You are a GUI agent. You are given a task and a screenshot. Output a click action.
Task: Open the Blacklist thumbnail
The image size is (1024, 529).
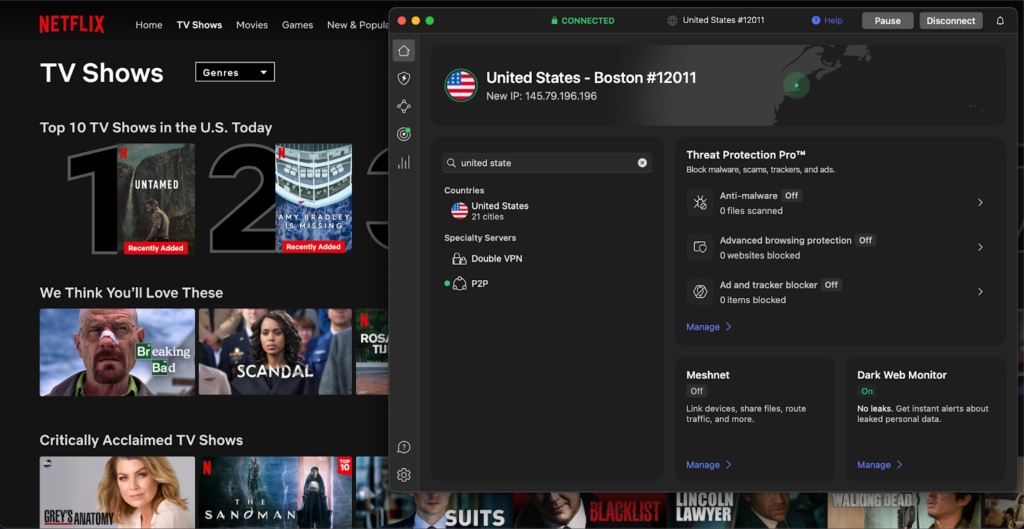(591, 511)
